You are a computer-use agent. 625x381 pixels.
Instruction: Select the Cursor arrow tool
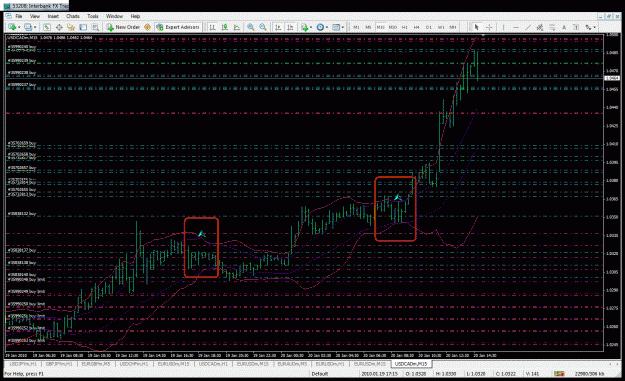(x=476, y=27)
